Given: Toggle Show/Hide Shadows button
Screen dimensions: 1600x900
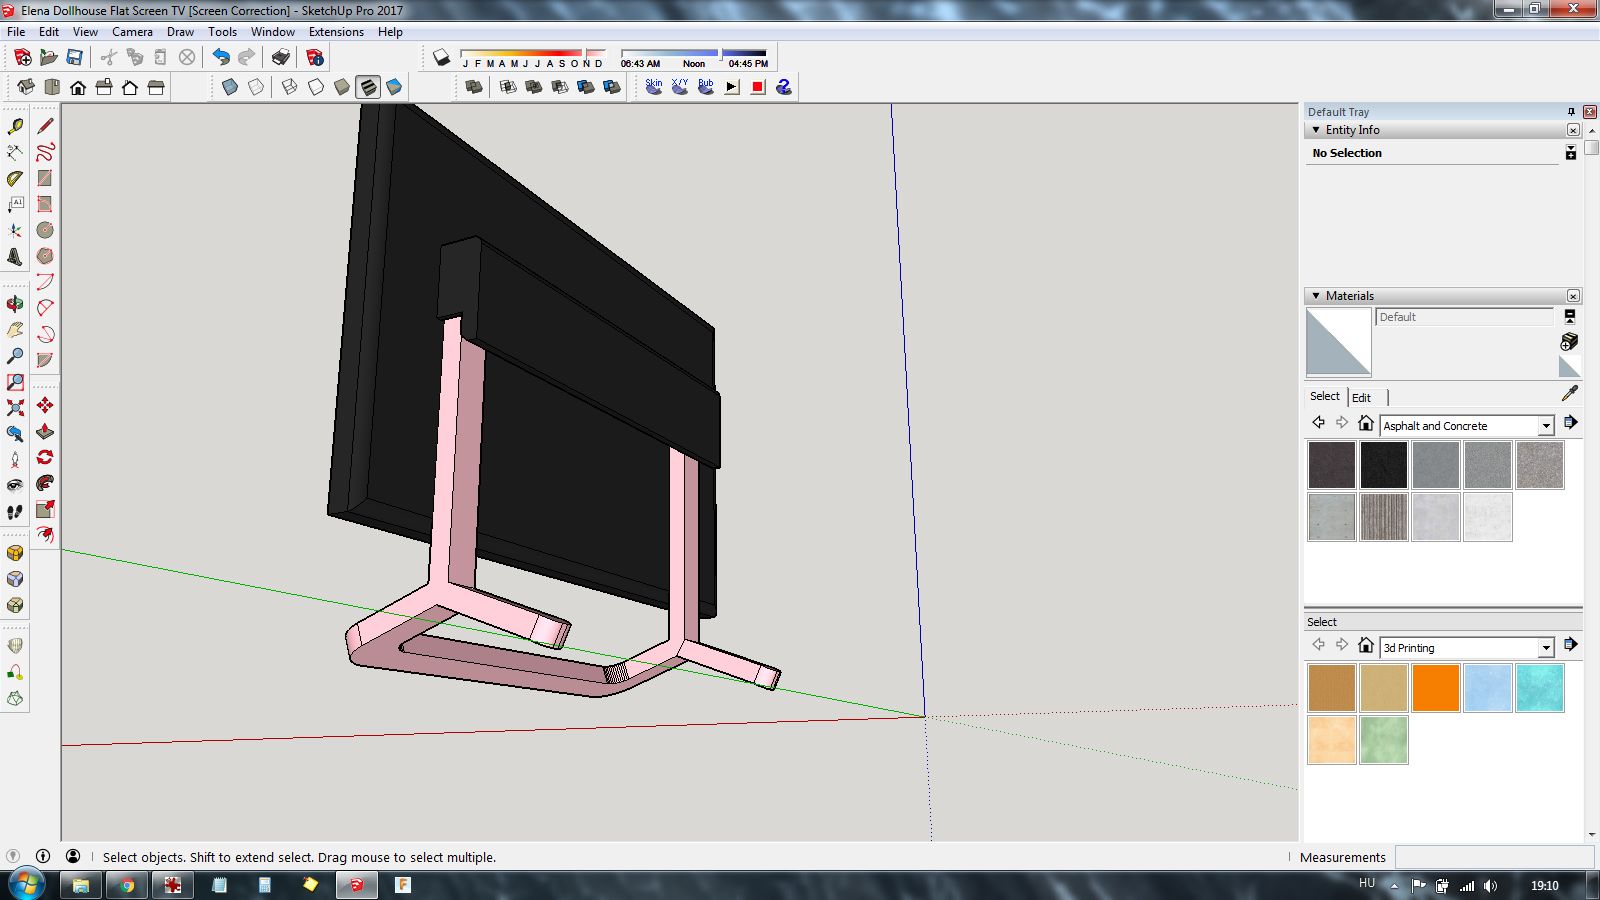Looking at the screenshot, I should click(x=441, y=57).
